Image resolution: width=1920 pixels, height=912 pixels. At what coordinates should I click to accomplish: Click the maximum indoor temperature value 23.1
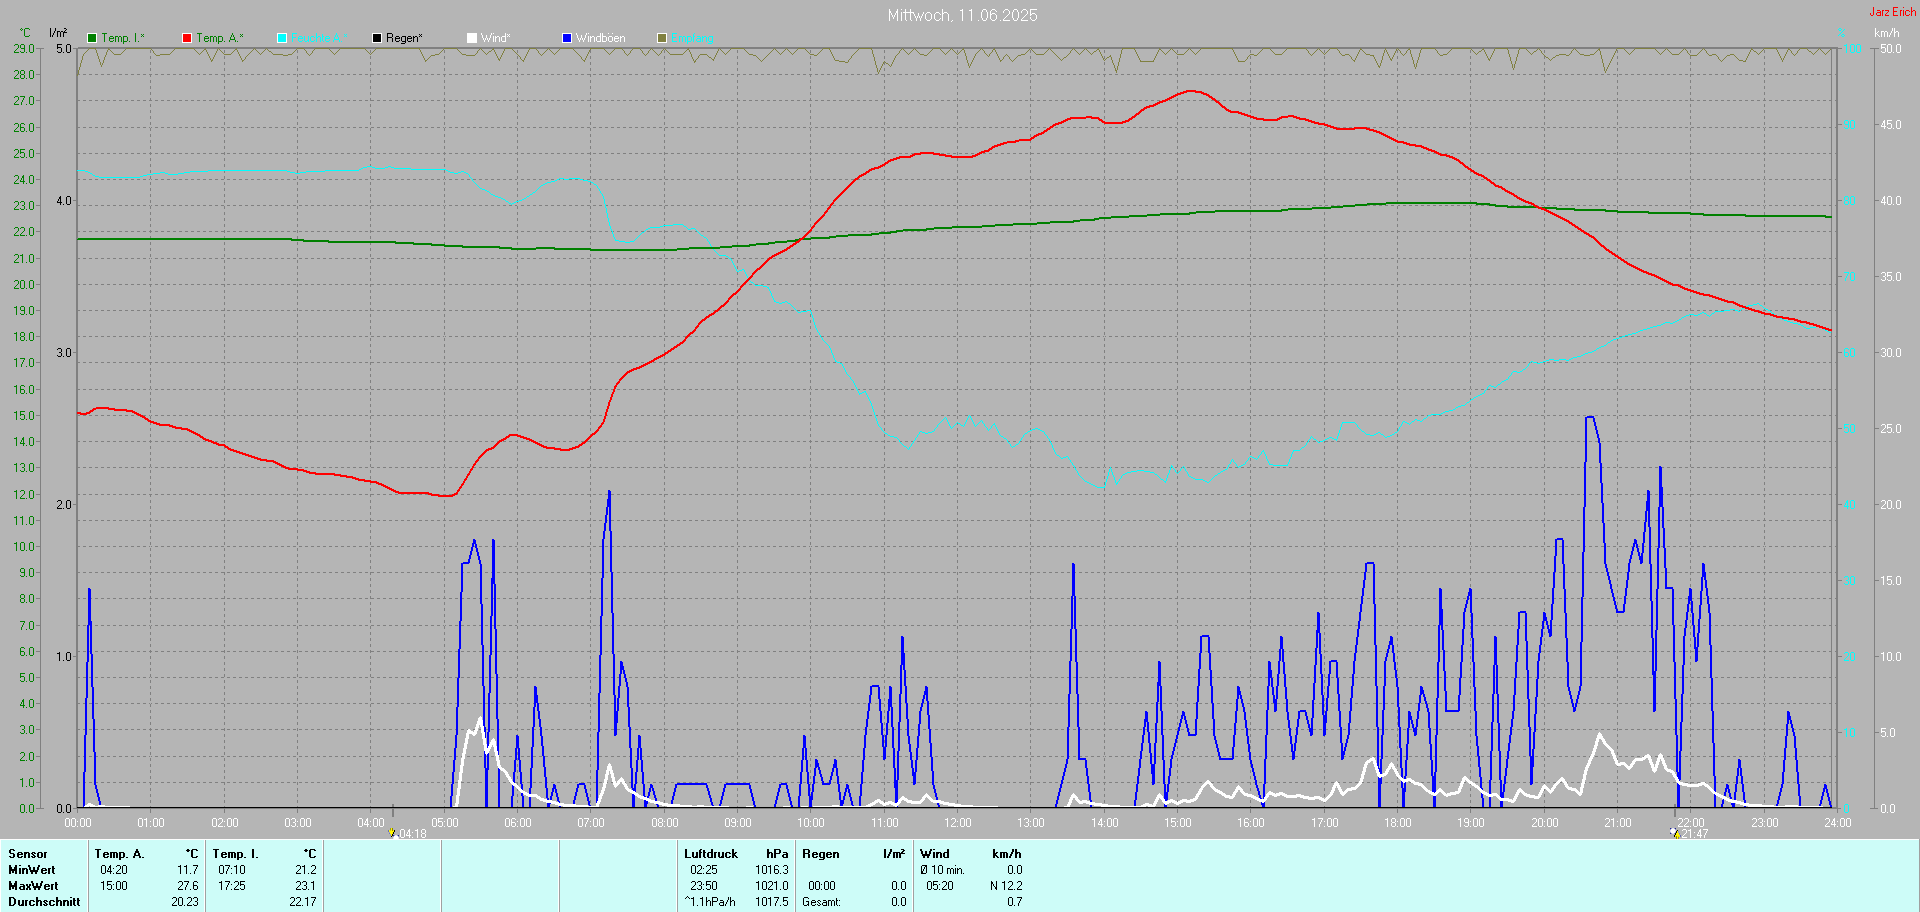coord(306,886)
